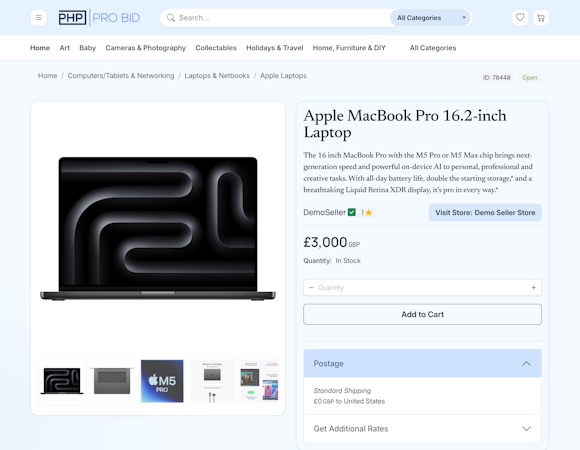
Task: Click the verified seller green checkmark
Action: [352, 212]
